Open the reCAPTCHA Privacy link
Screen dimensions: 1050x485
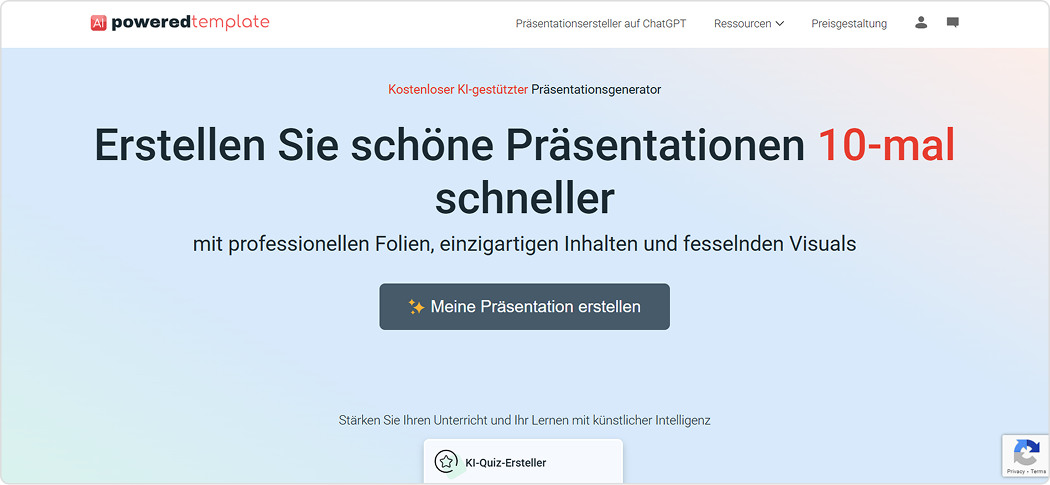pyautogui.click(x=1015, y=472)
